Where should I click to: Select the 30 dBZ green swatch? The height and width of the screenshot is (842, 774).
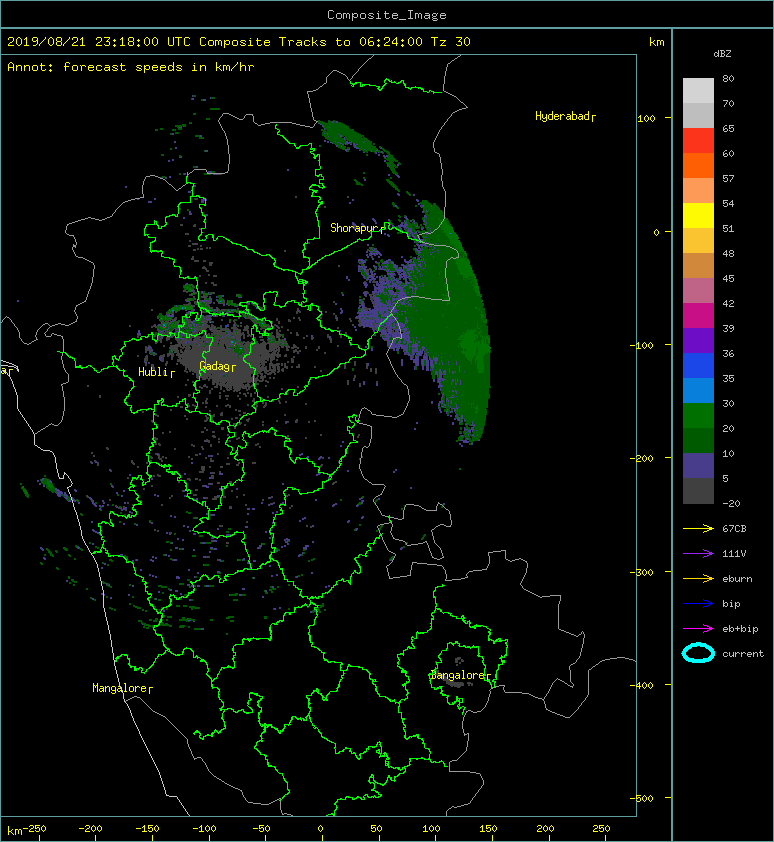pyautogui.click(x=698, y=415)
